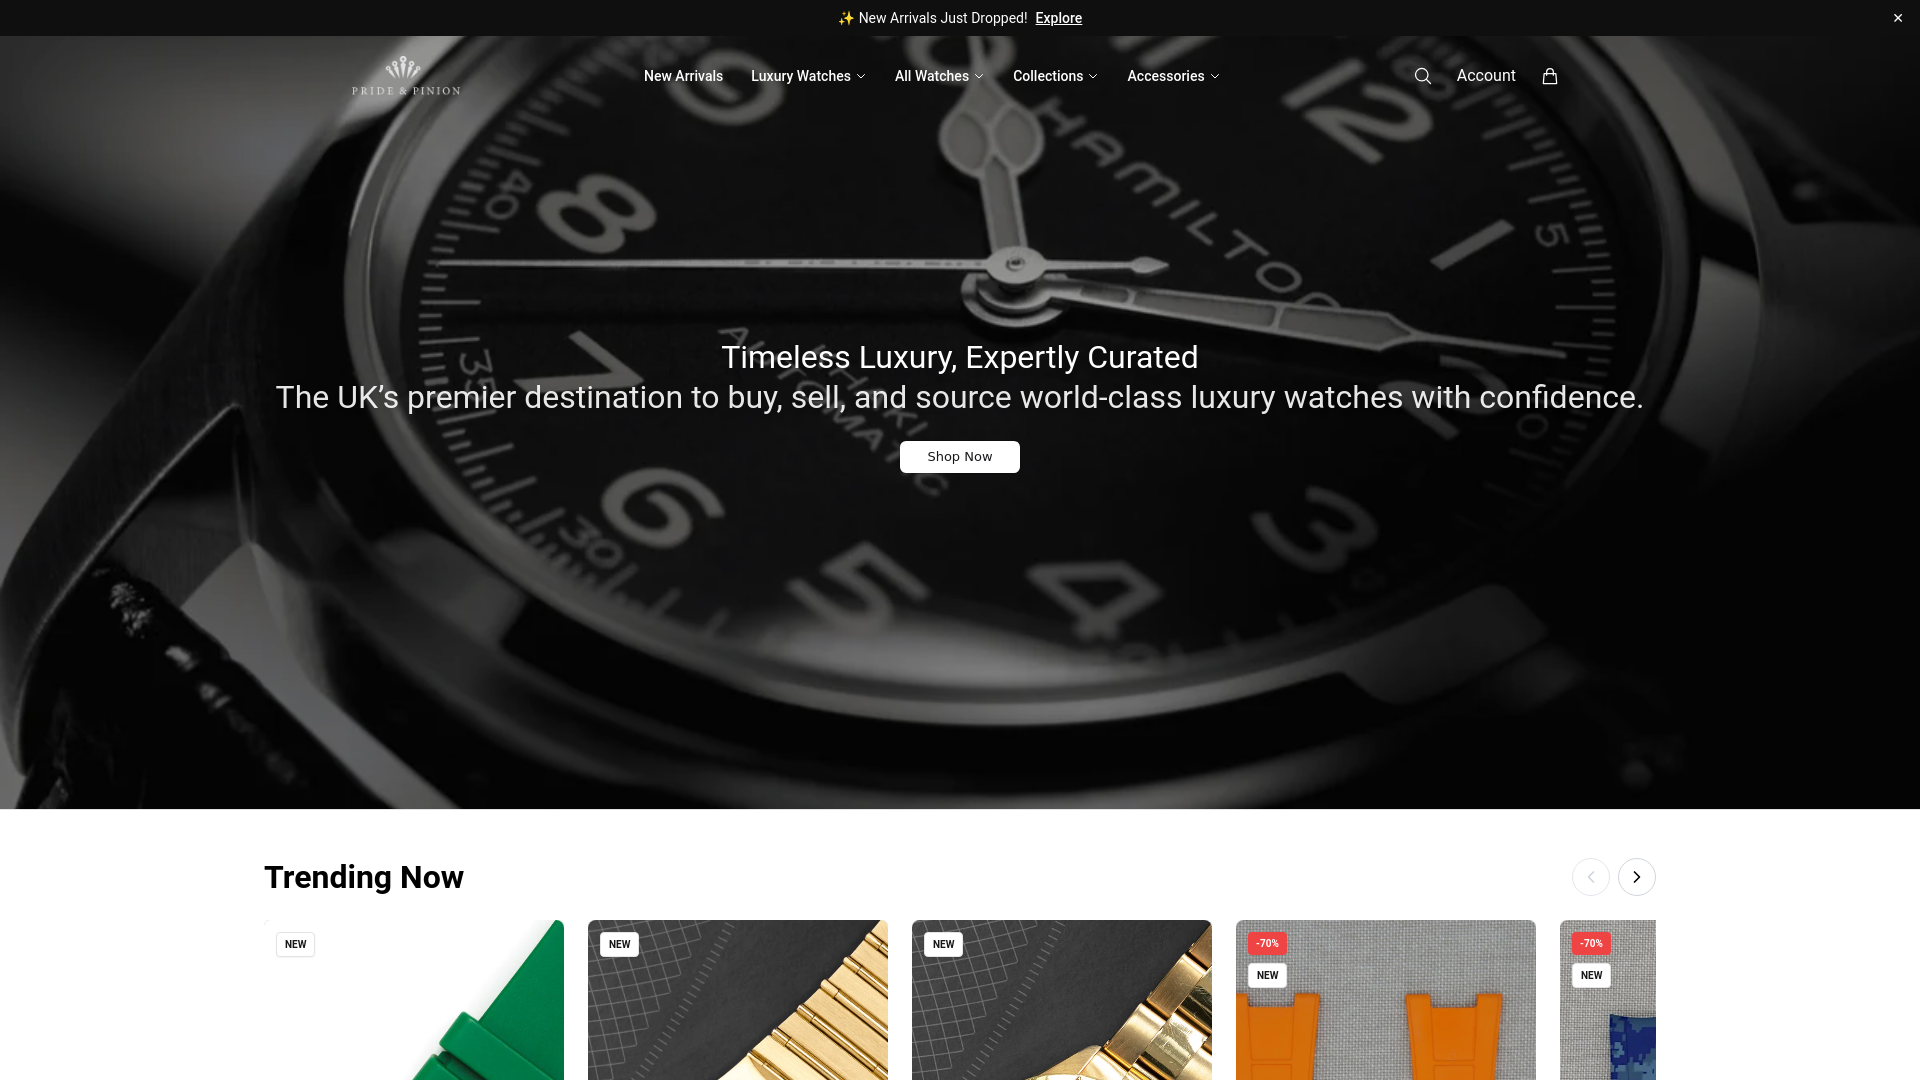Screen dimensions: 1920x1080
Task: Dismiss the announcement bar with X
Action: tap(1897, 18)
